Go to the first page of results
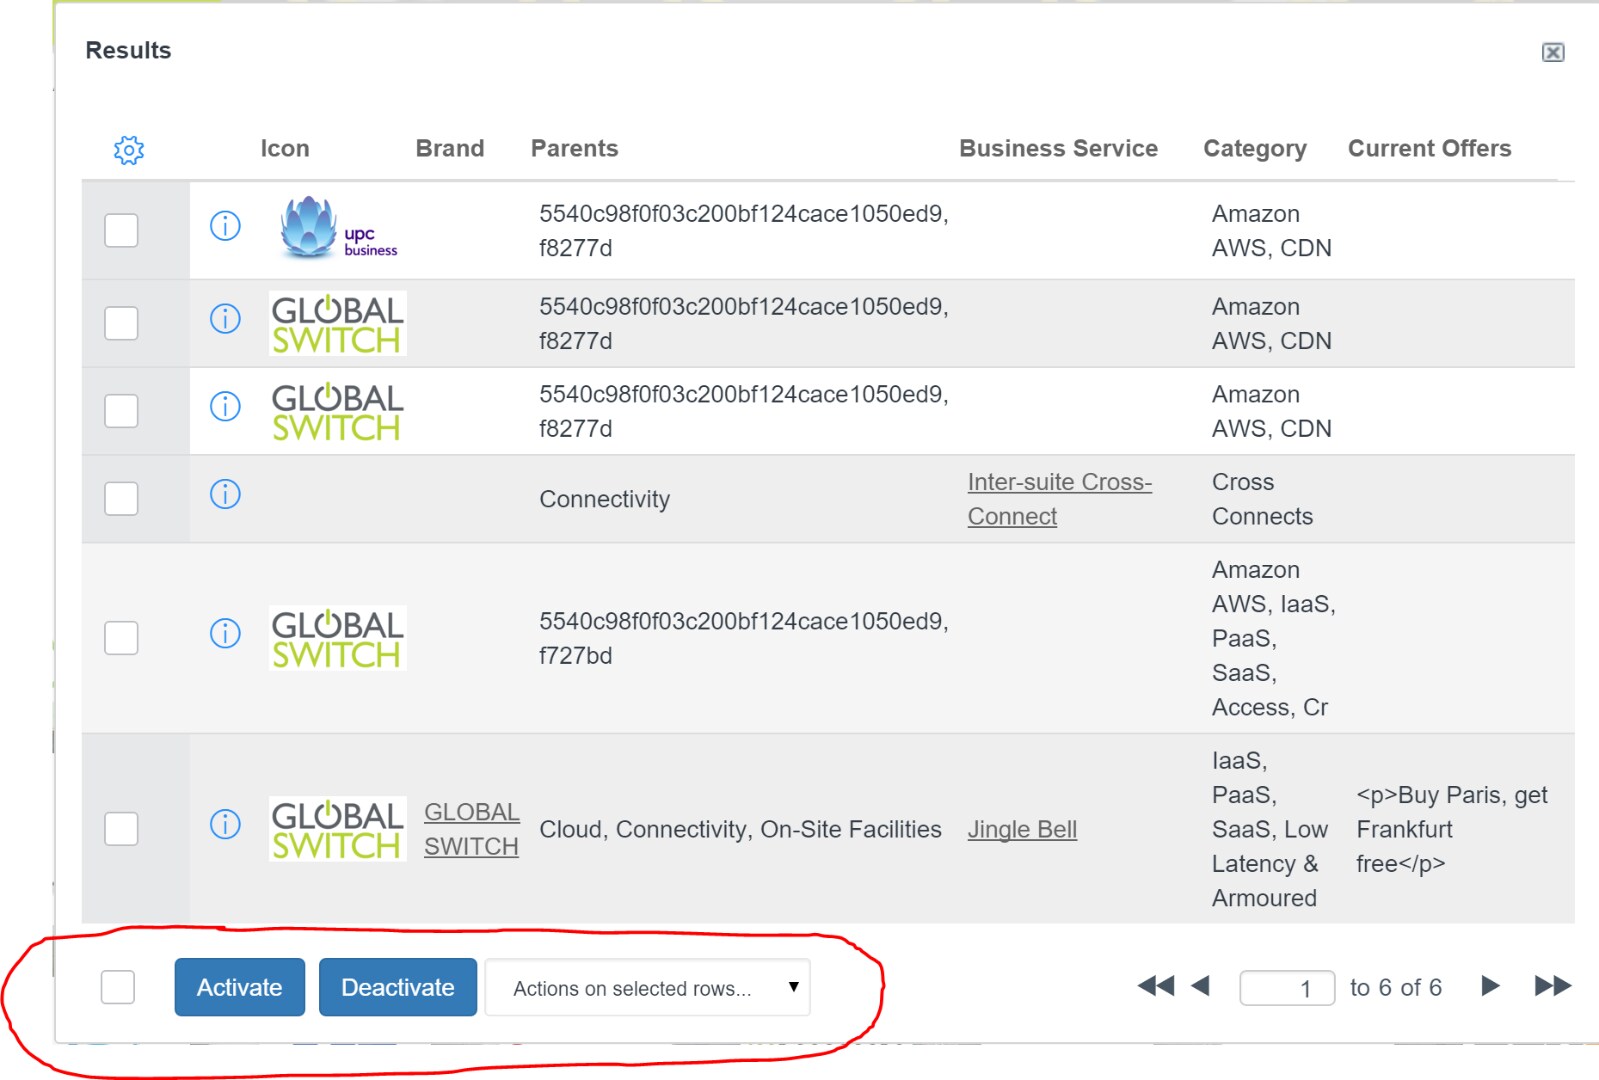This screenshot has width=1599, height=1080. (x=1155, y=986)
